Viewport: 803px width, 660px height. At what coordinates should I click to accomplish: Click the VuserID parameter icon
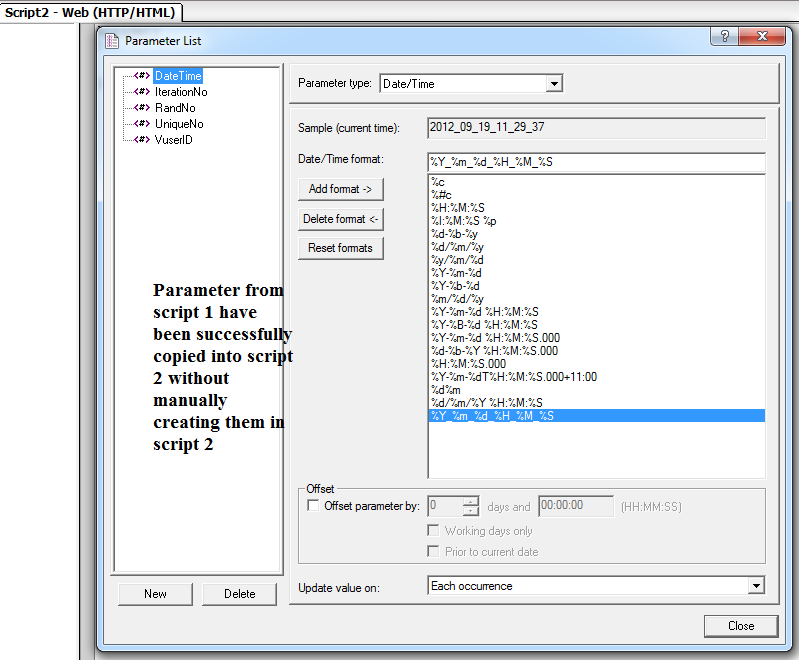[143, 139]
